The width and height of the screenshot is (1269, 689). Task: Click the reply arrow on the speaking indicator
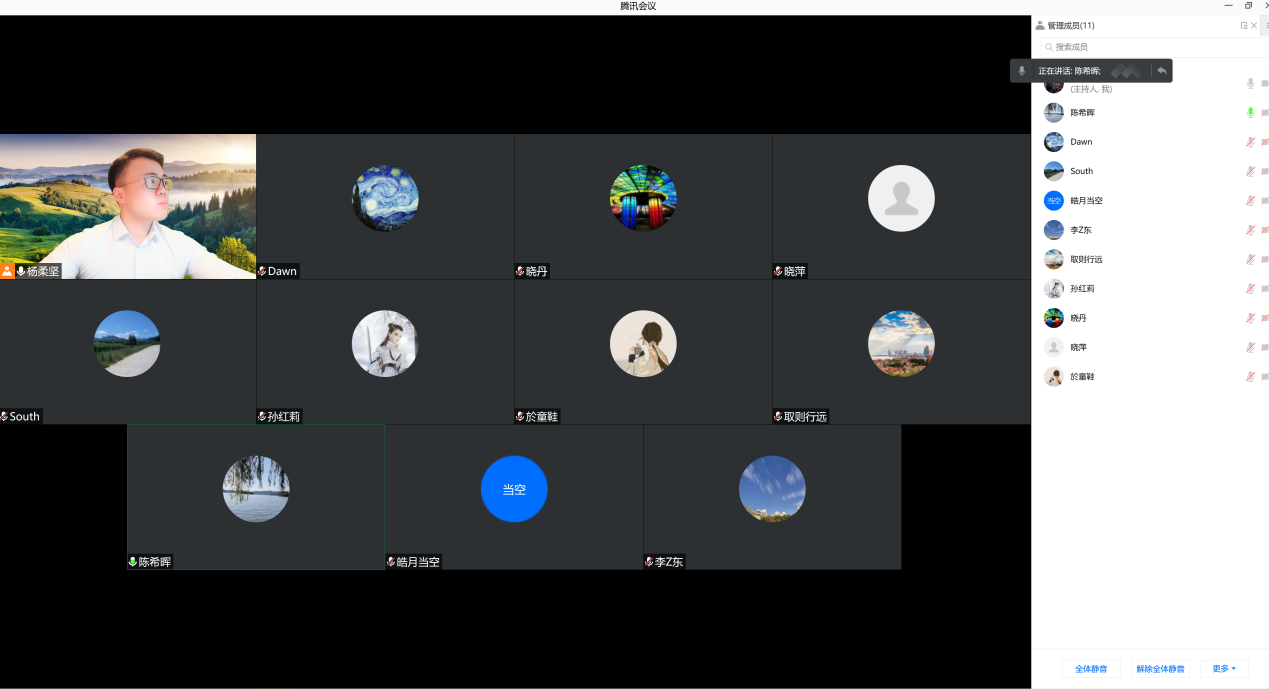point(1161,71)
